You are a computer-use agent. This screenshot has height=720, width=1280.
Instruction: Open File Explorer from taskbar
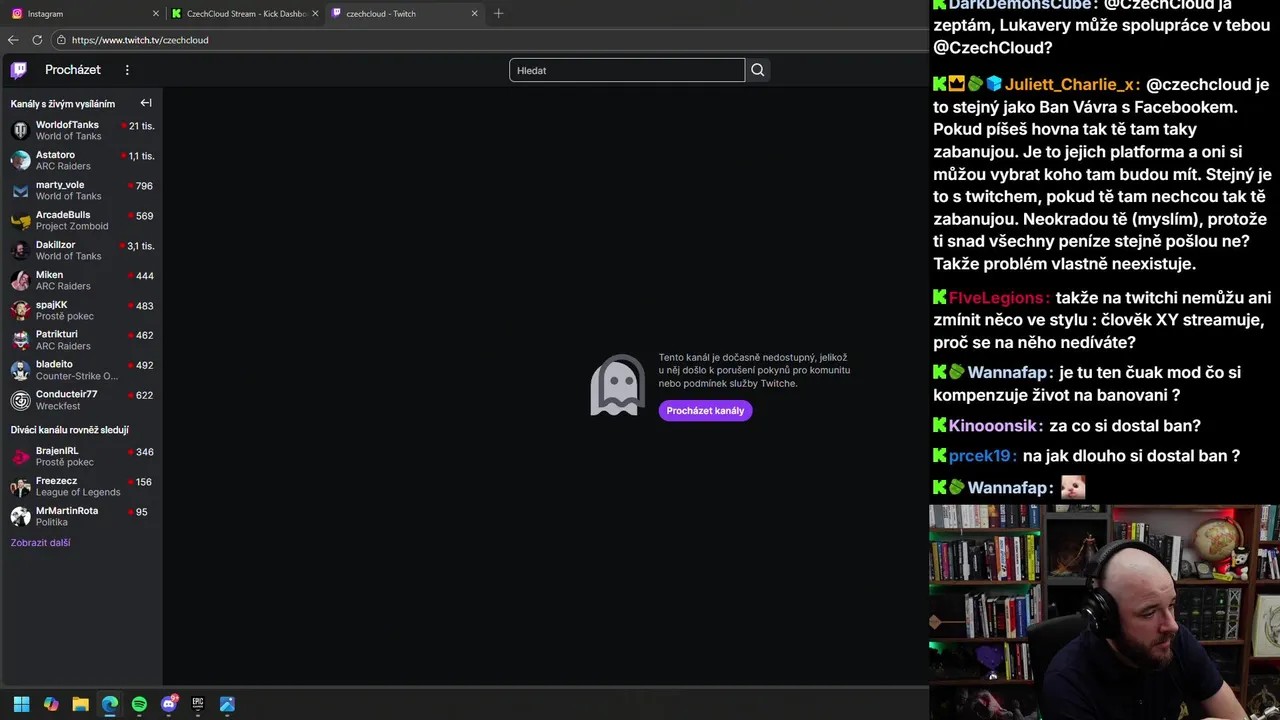click(80, 704)
